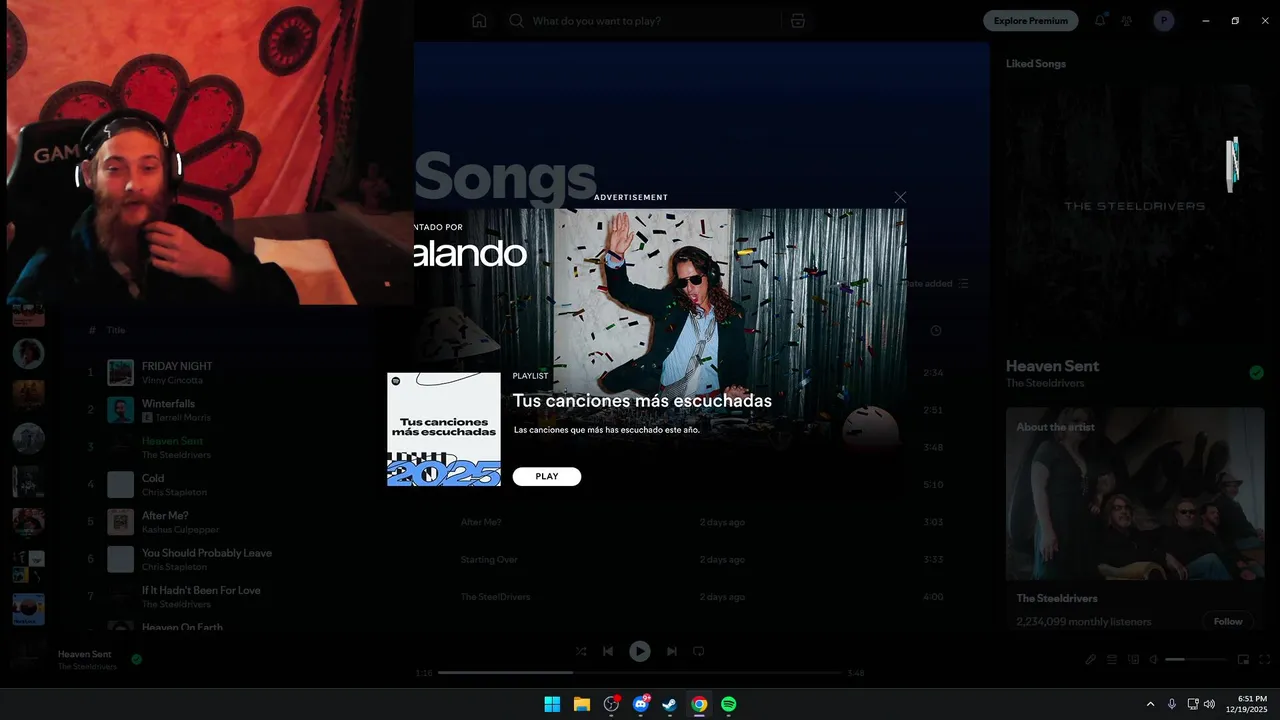Click the clock duration column header
This screenshot has width=1280, height=720.
pos(936,331)
